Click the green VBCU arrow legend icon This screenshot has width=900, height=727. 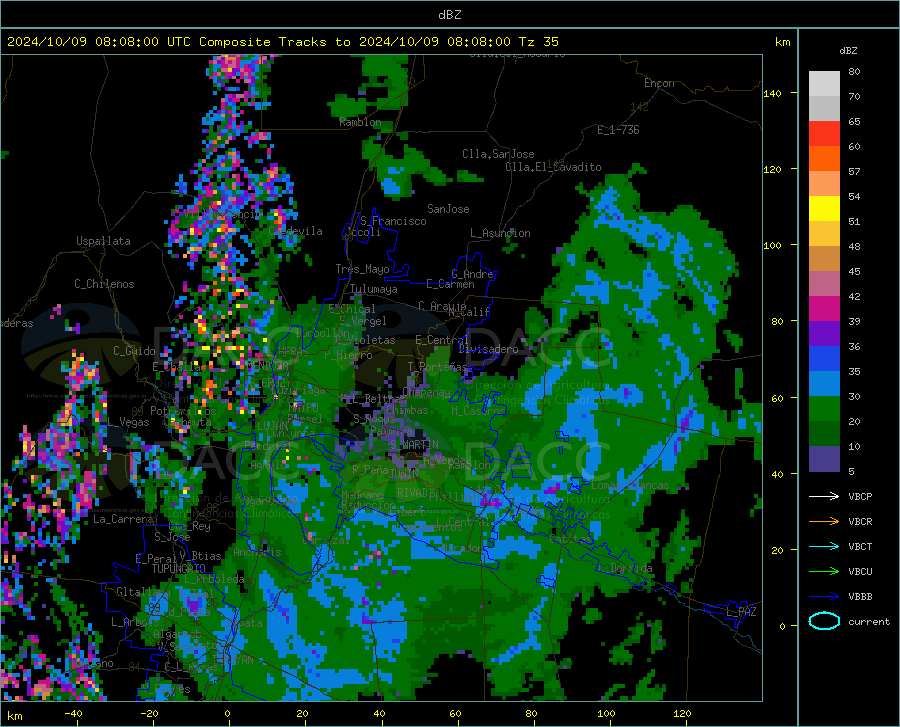click(824, 572)
